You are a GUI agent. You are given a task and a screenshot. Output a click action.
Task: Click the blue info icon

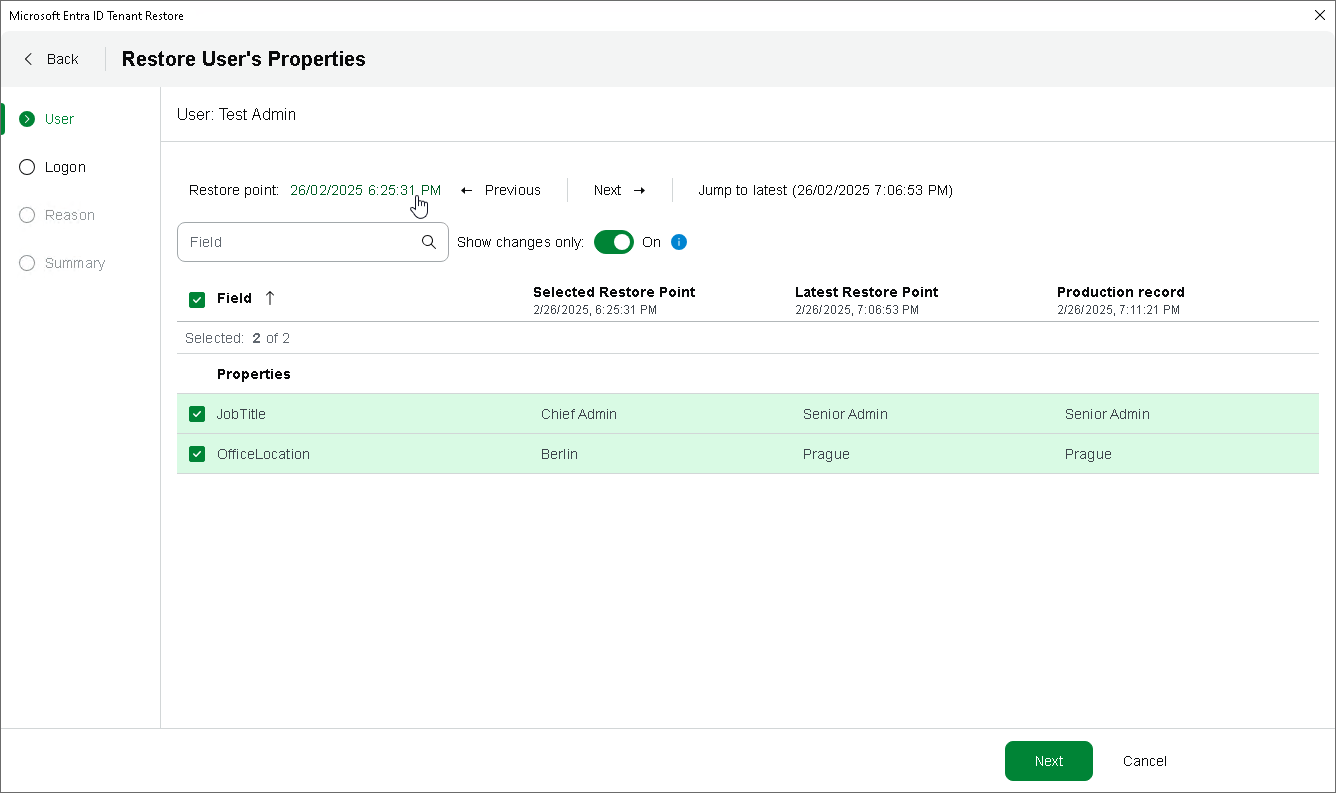[679, 242]
